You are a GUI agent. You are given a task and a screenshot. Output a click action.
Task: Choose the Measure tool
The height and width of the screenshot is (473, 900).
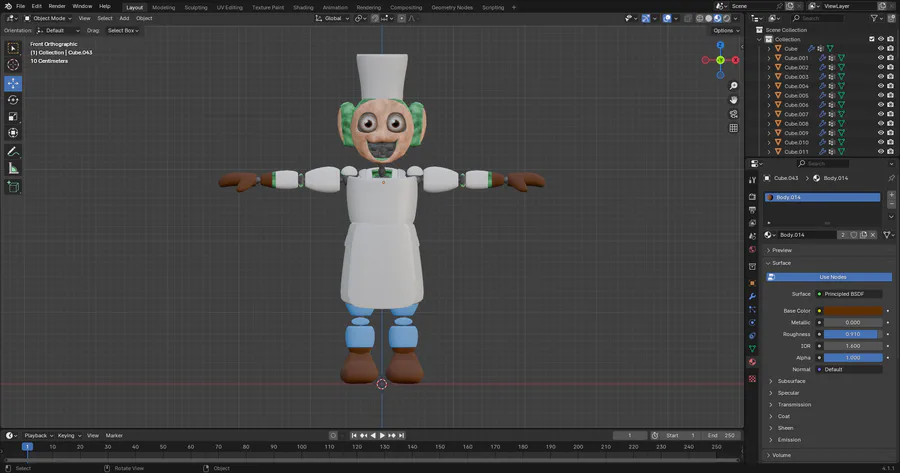tap(14, 169)
